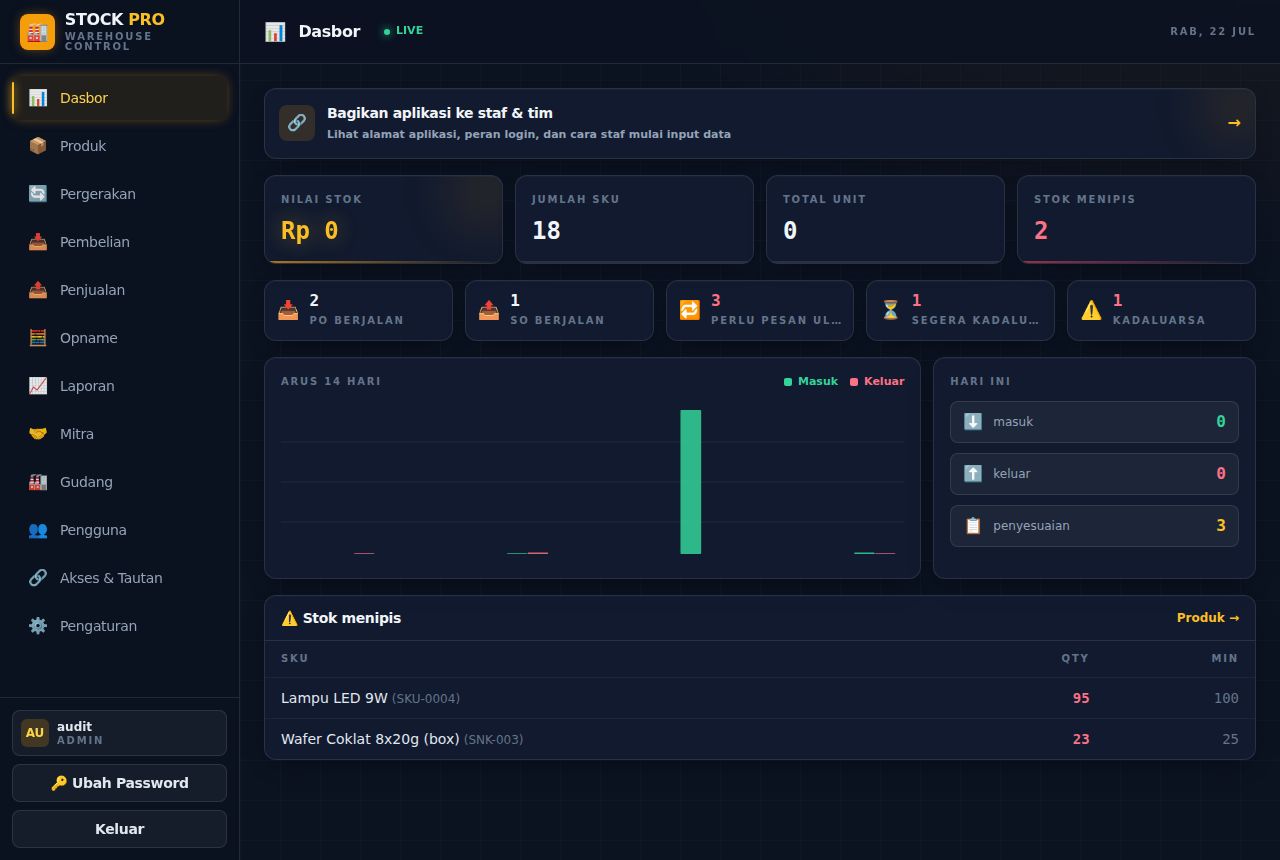Click the PO Berjalan inbox icon
This screenshot has width=1280, height=860.
click(288, 310)
